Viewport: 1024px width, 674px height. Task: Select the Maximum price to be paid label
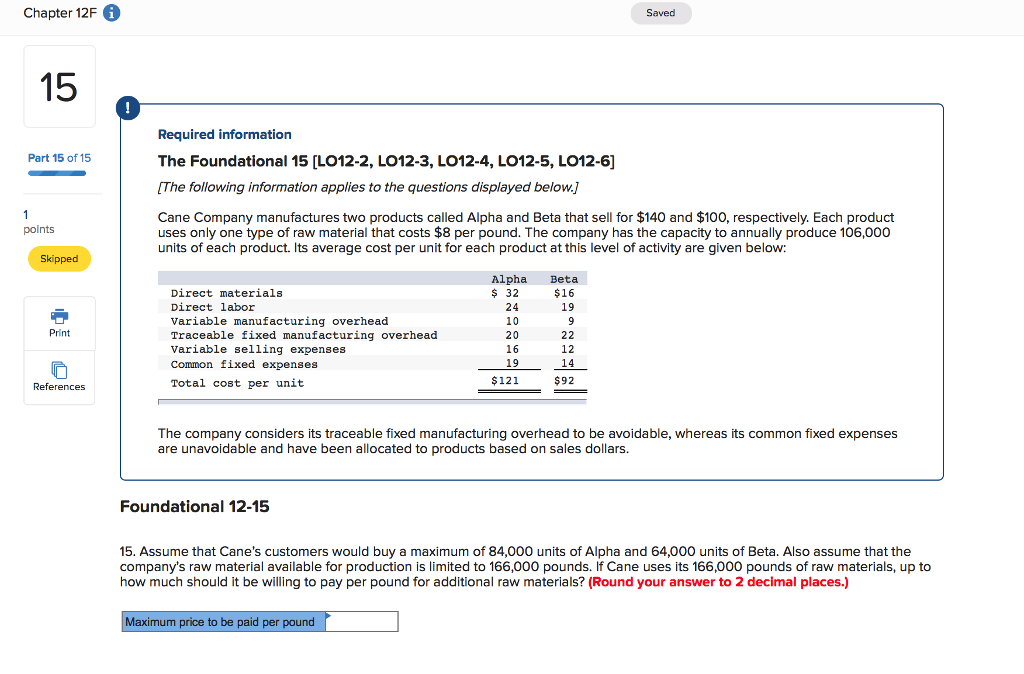point(222,621)
